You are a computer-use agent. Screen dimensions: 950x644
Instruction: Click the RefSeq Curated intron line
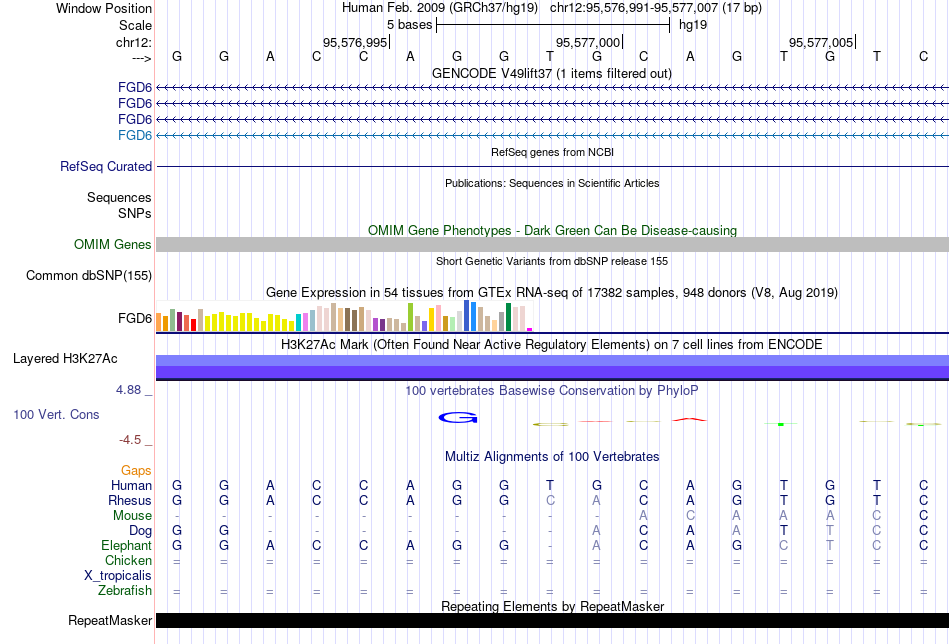(x=552, y=166)
